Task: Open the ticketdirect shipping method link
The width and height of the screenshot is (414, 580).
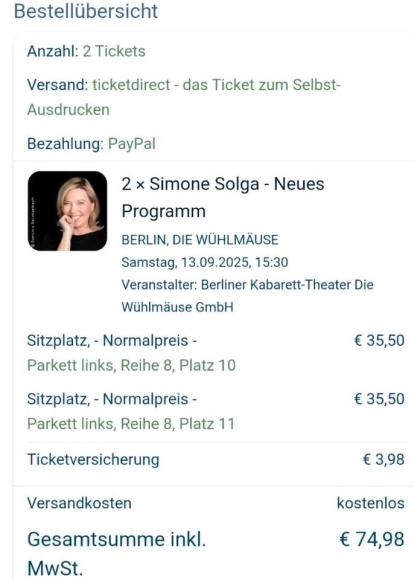Action: [216, 85]
